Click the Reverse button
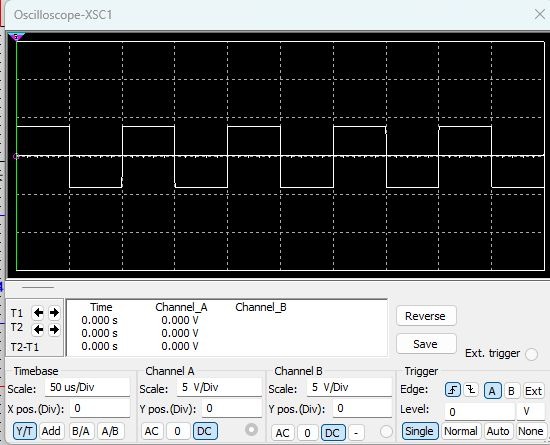This screenshot has width=550, height=445. click(426, 316)
